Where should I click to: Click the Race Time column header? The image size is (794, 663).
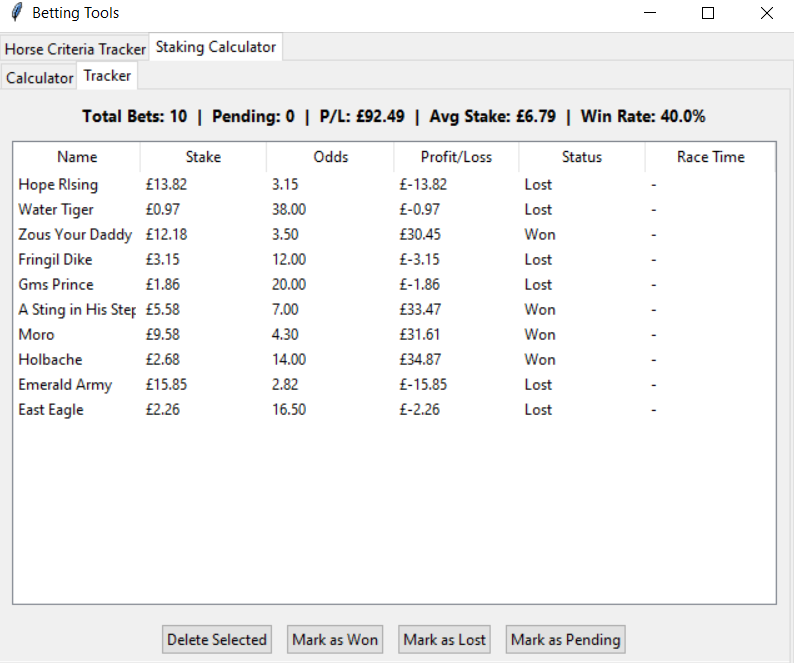click(710, 157)
